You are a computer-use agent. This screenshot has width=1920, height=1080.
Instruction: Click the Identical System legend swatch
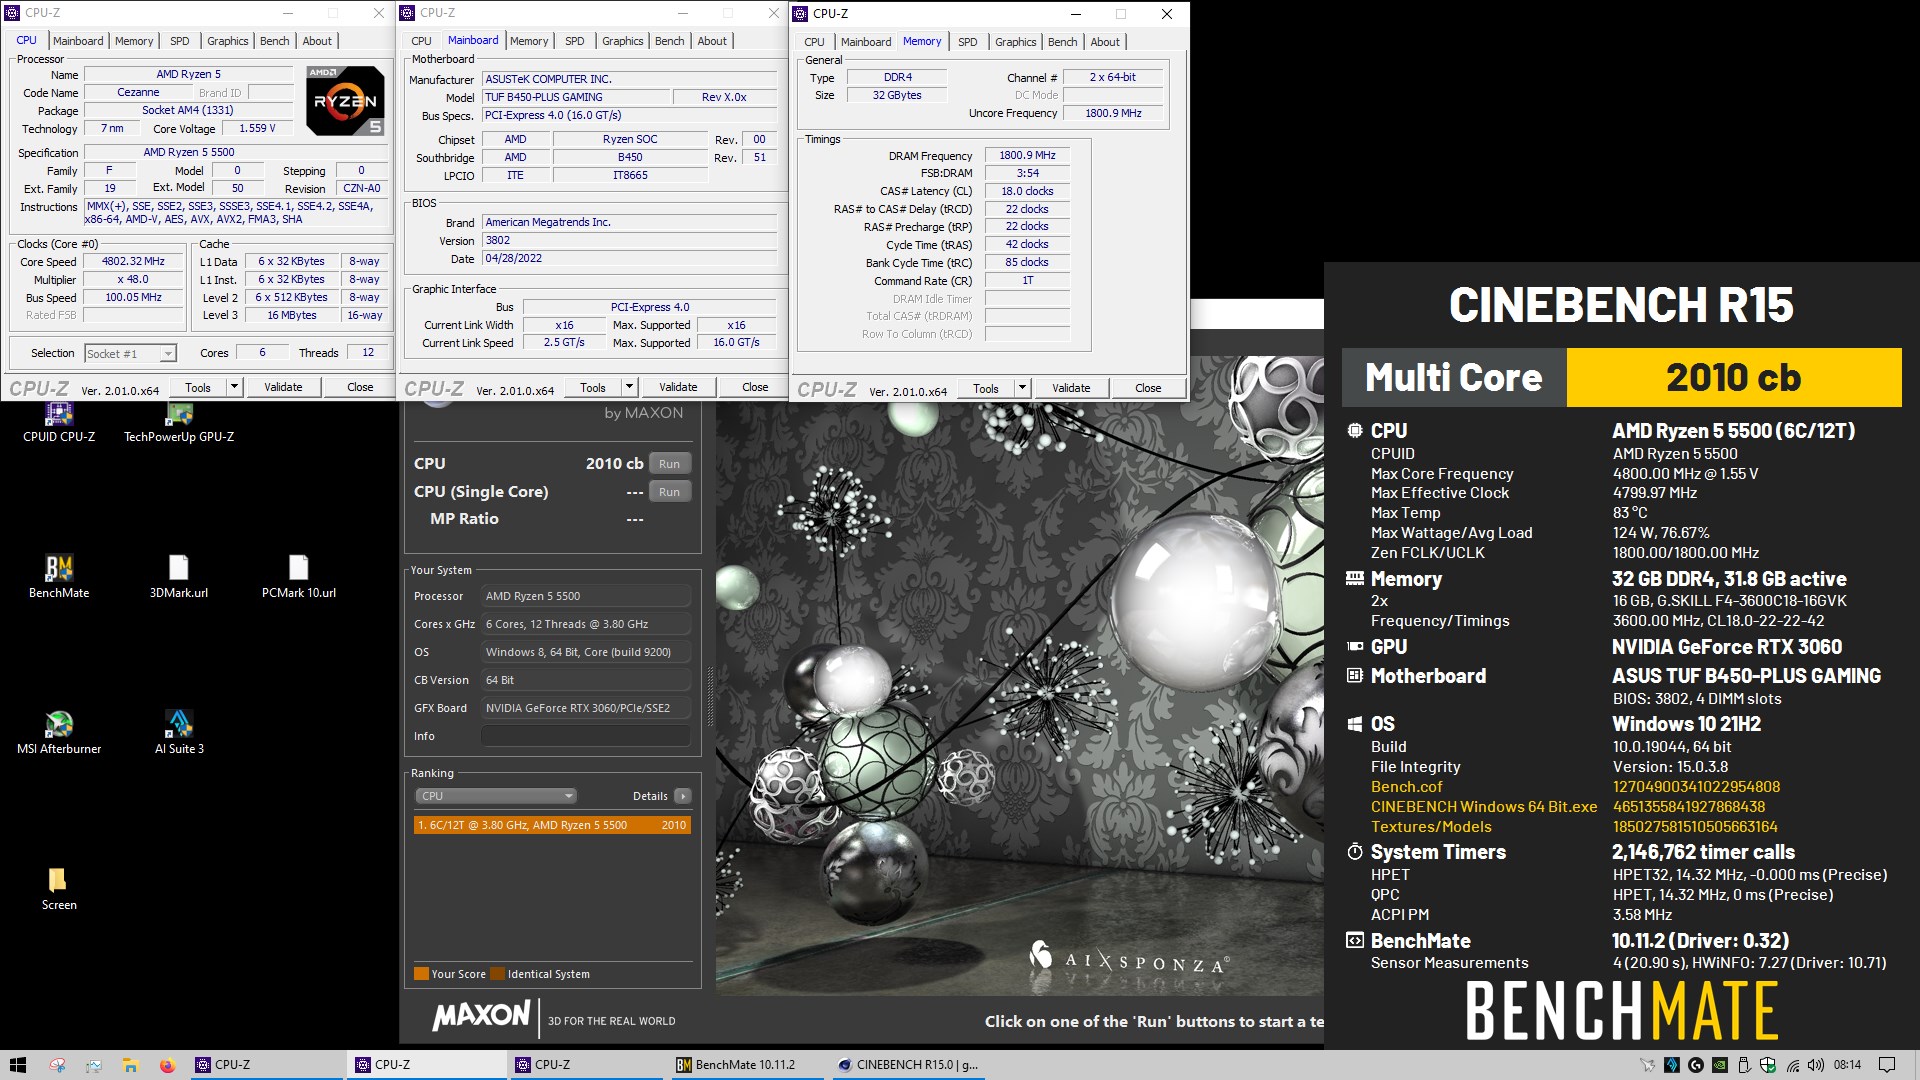point(498,974)
